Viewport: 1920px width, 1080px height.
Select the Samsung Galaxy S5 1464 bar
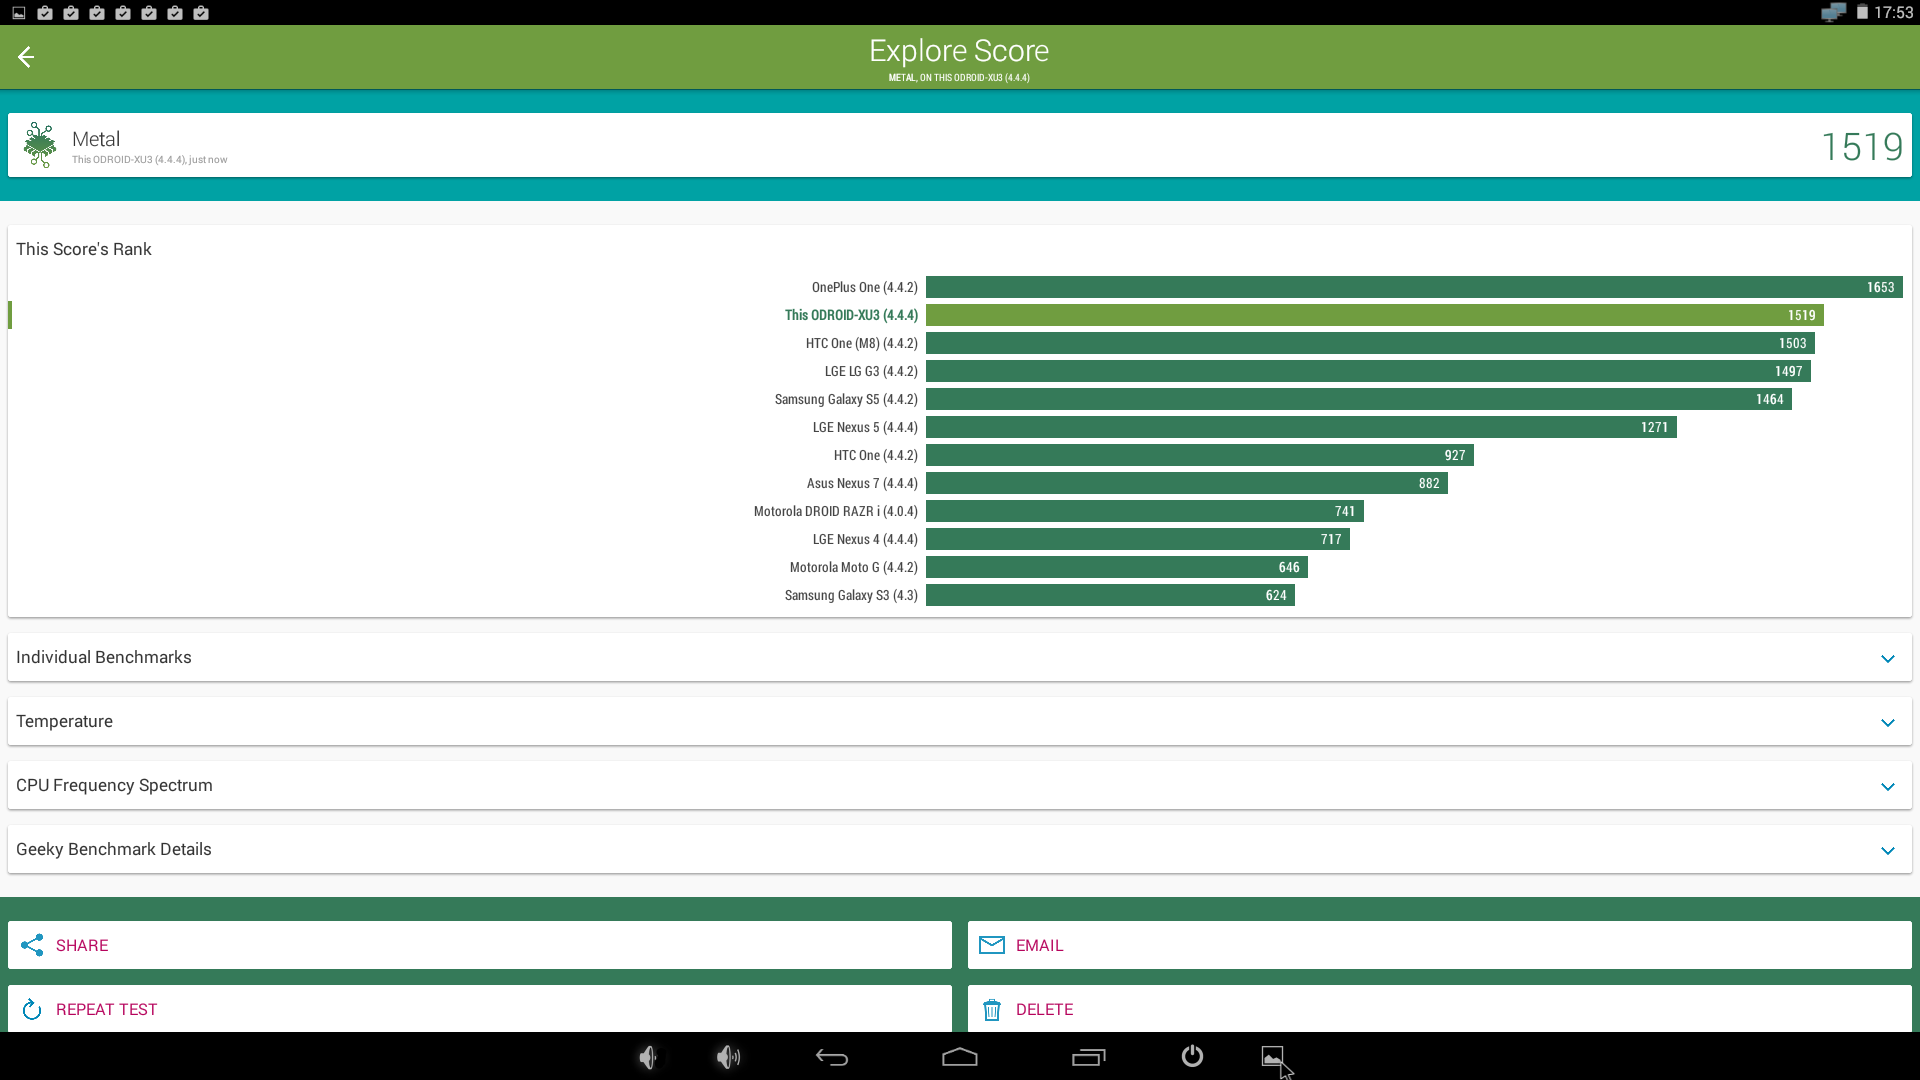1359,399
